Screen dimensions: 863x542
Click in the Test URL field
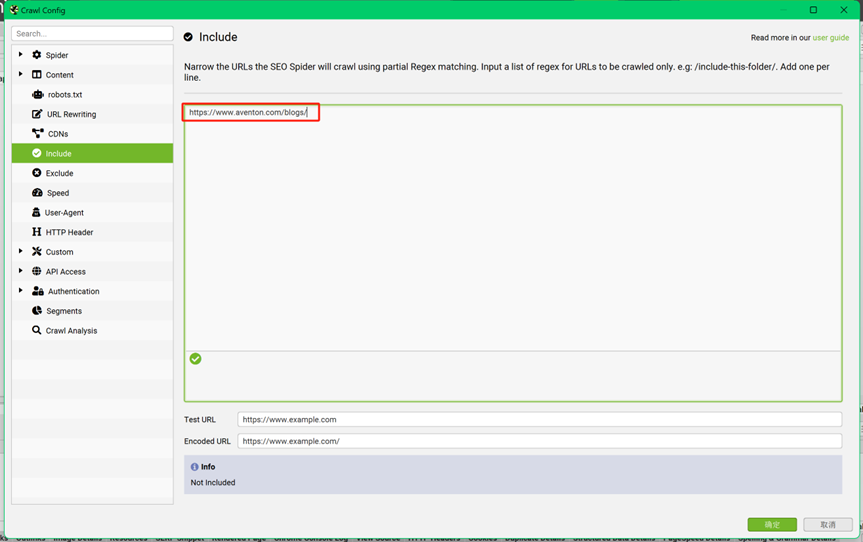tap(539, 420)
